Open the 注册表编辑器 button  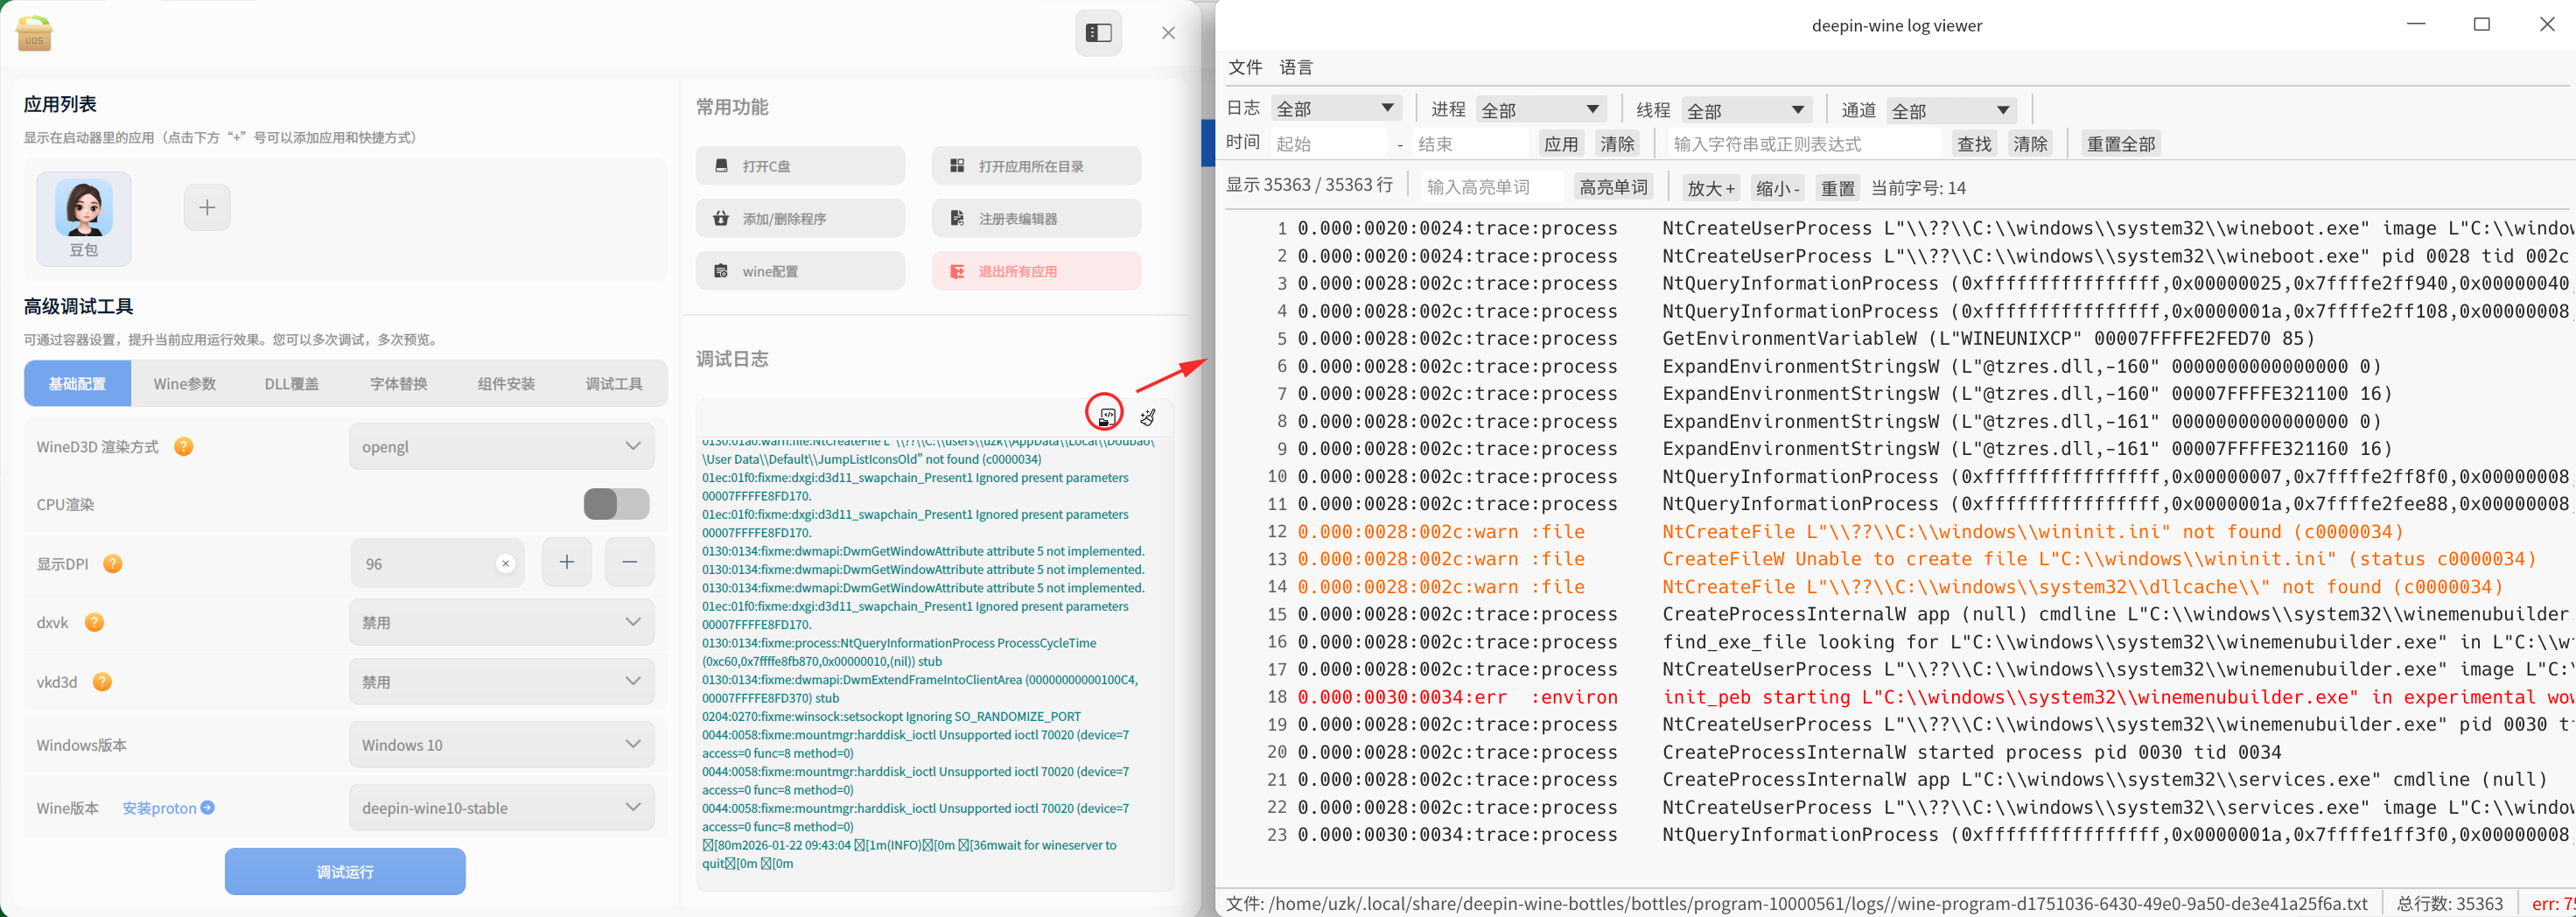pyautogui.click(x=1037, y=219)
